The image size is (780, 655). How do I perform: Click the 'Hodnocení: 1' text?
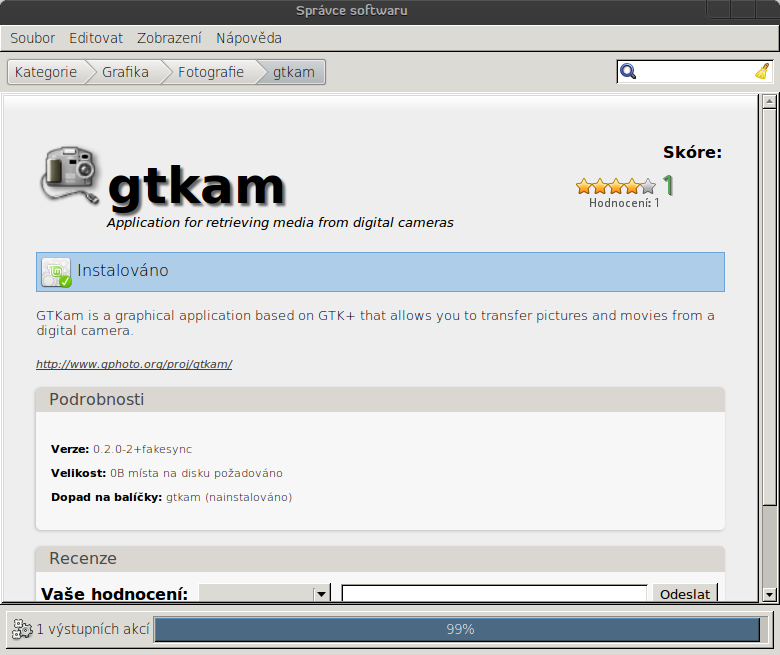(x=624, y=203)
